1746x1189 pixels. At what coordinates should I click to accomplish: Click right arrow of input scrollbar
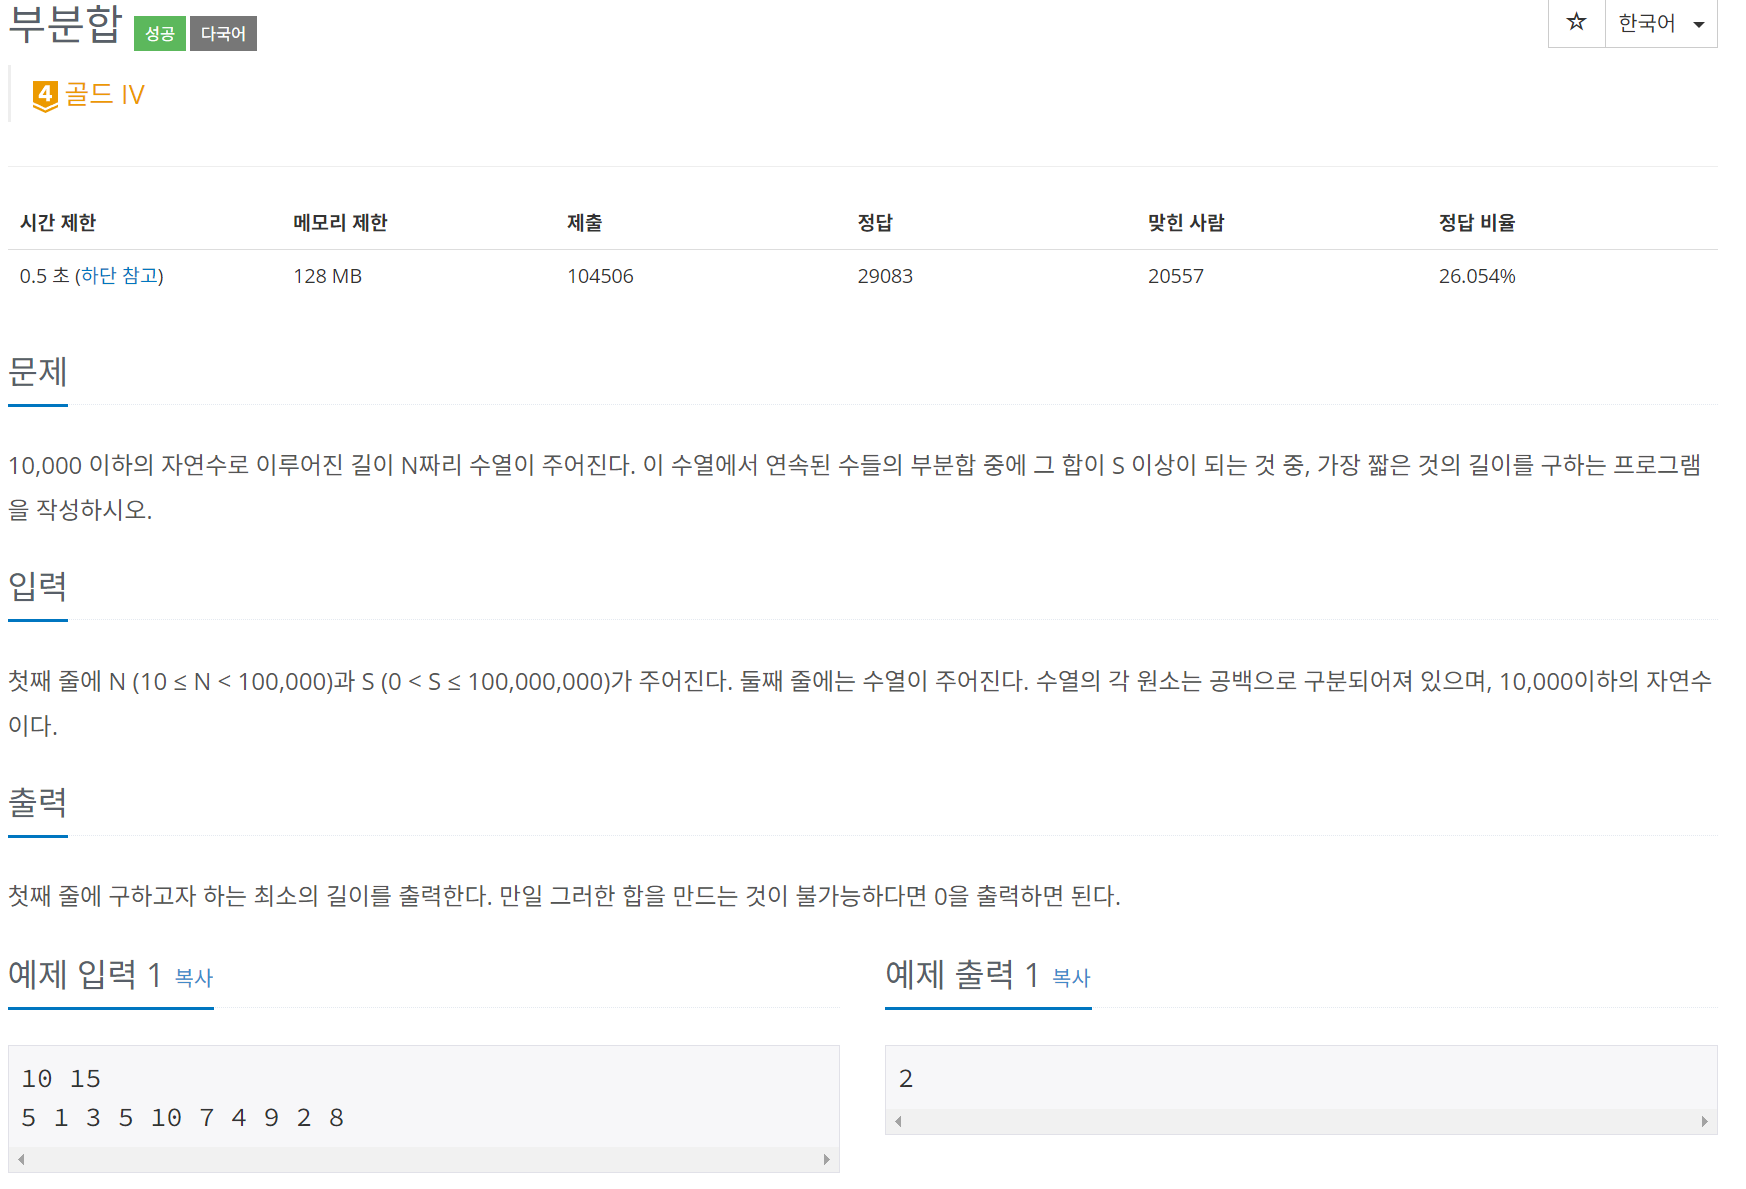pos(826,1160)
